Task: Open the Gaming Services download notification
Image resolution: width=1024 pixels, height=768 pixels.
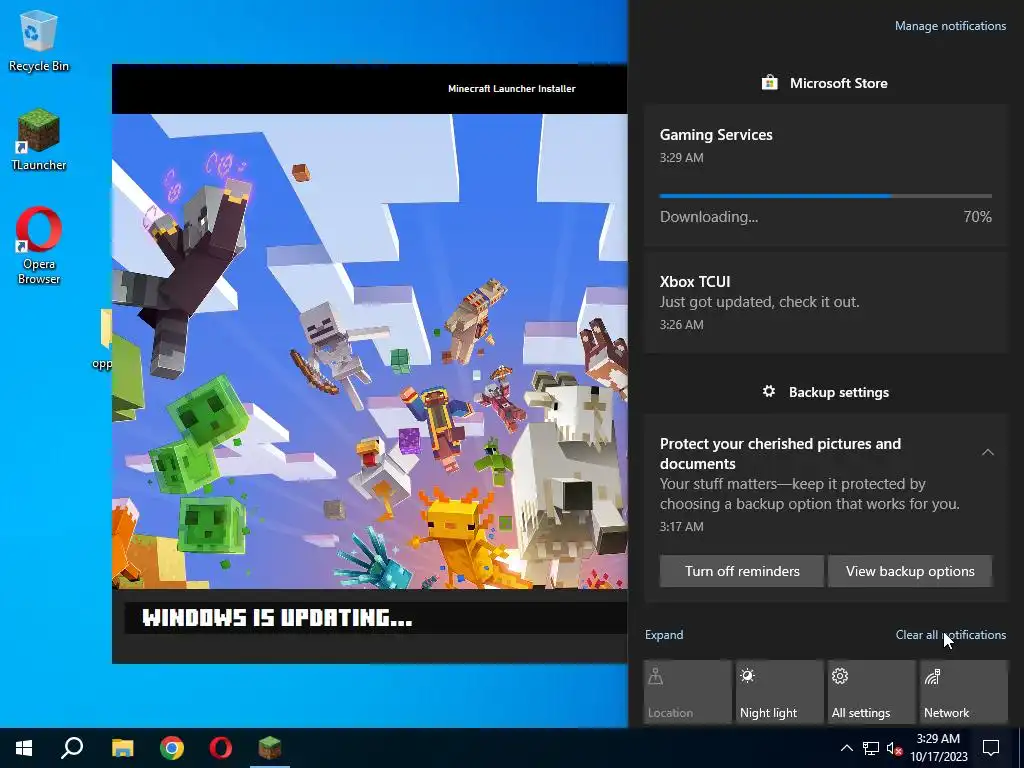Action: click(825, 175)
